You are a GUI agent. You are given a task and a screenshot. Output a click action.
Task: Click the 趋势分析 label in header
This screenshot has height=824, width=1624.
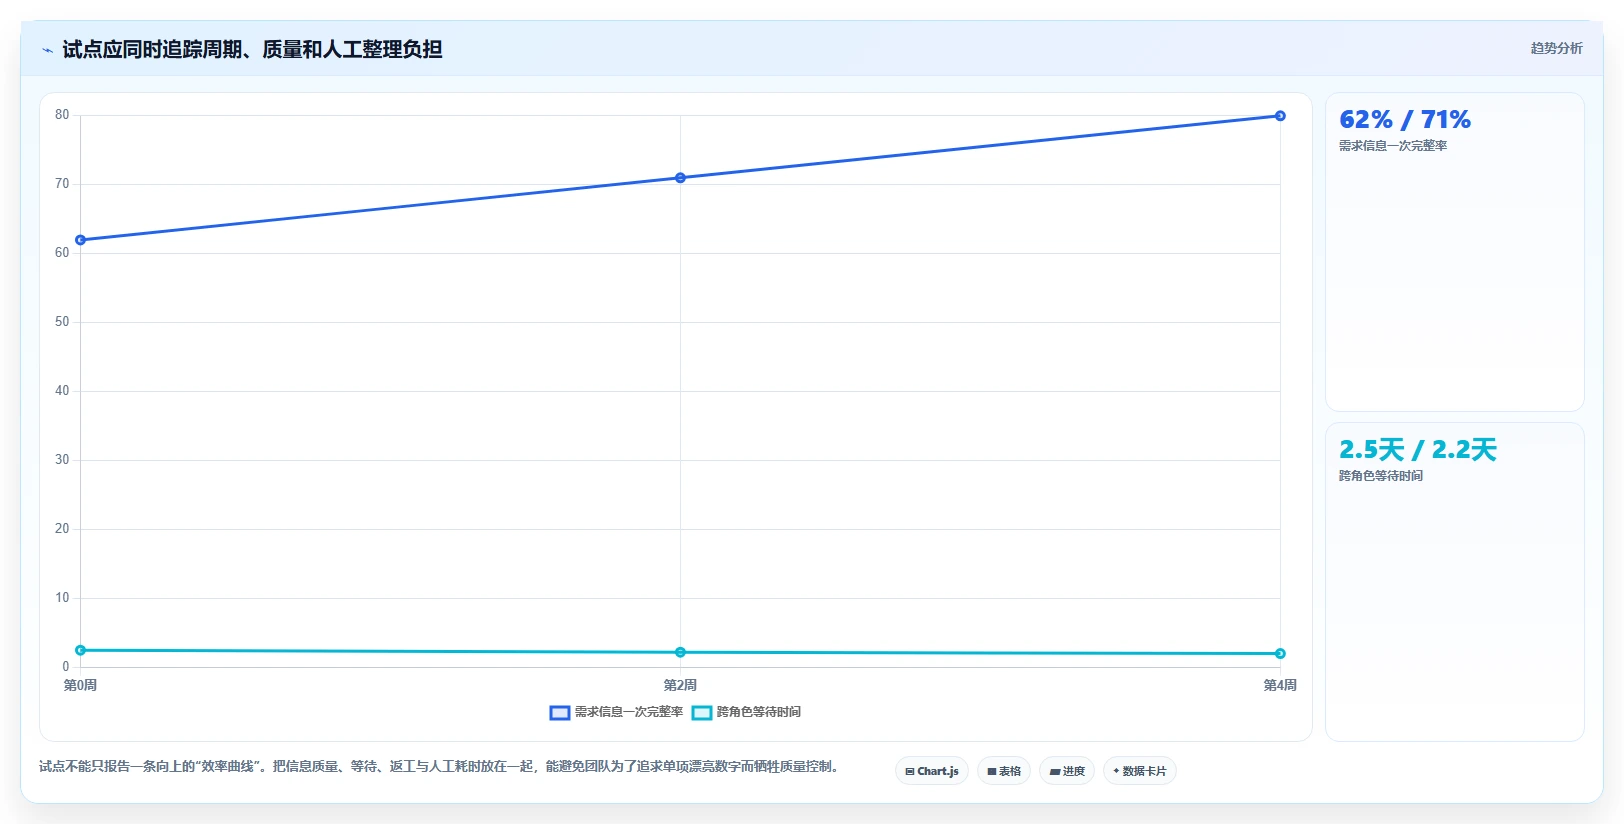click(x=1556, y=48)
